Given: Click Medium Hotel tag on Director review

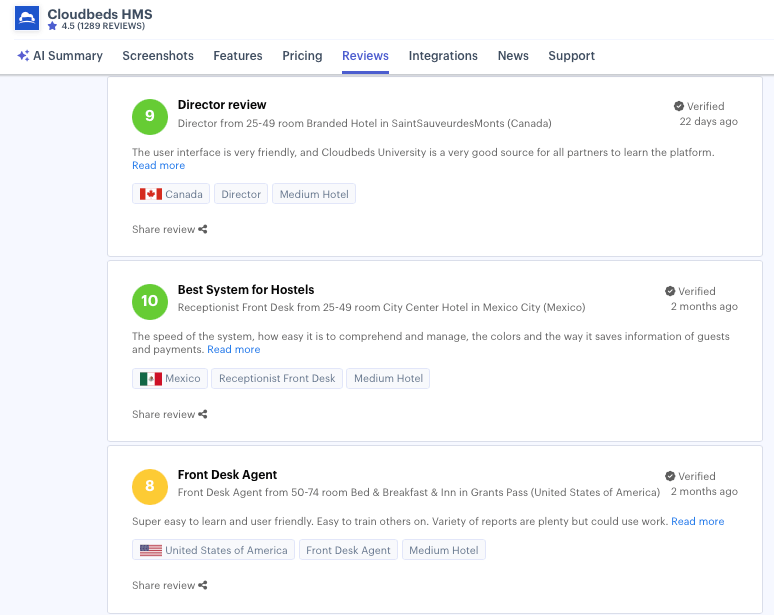Looking at the screenshot, I should tap(314, 194).
